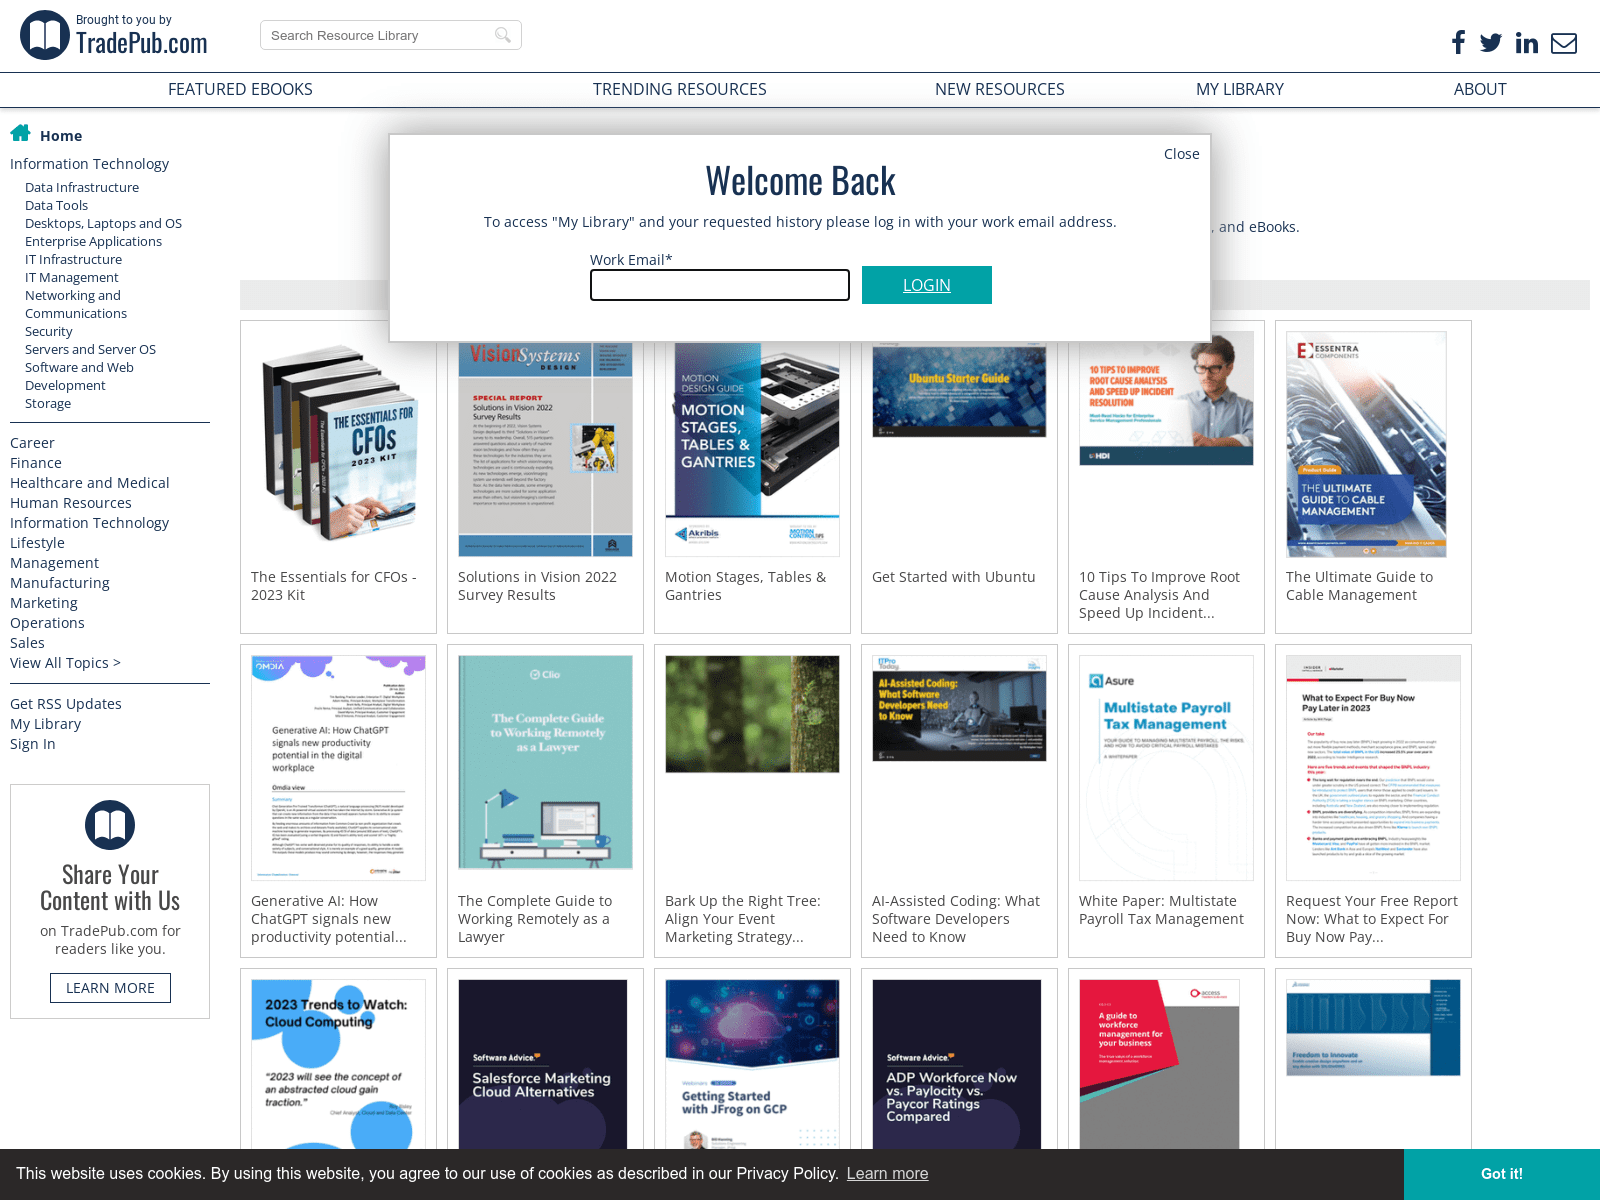Open AI-Assisted Coding cover thumbnail

point(959,708)
